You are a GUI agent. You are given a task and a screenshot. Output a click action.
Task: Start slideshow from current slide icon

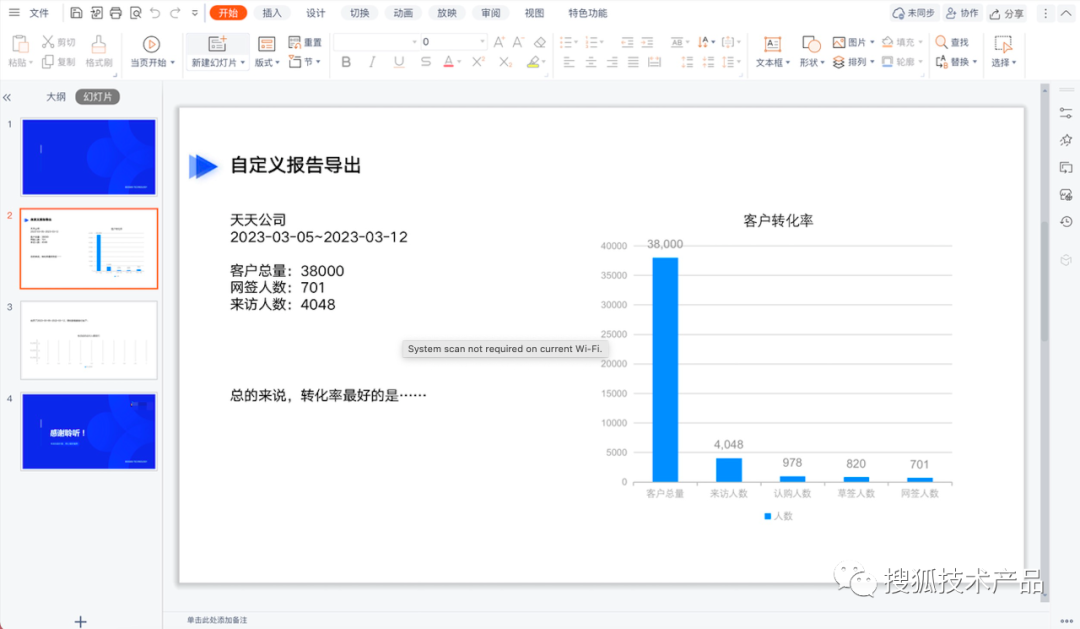(151, 45)
